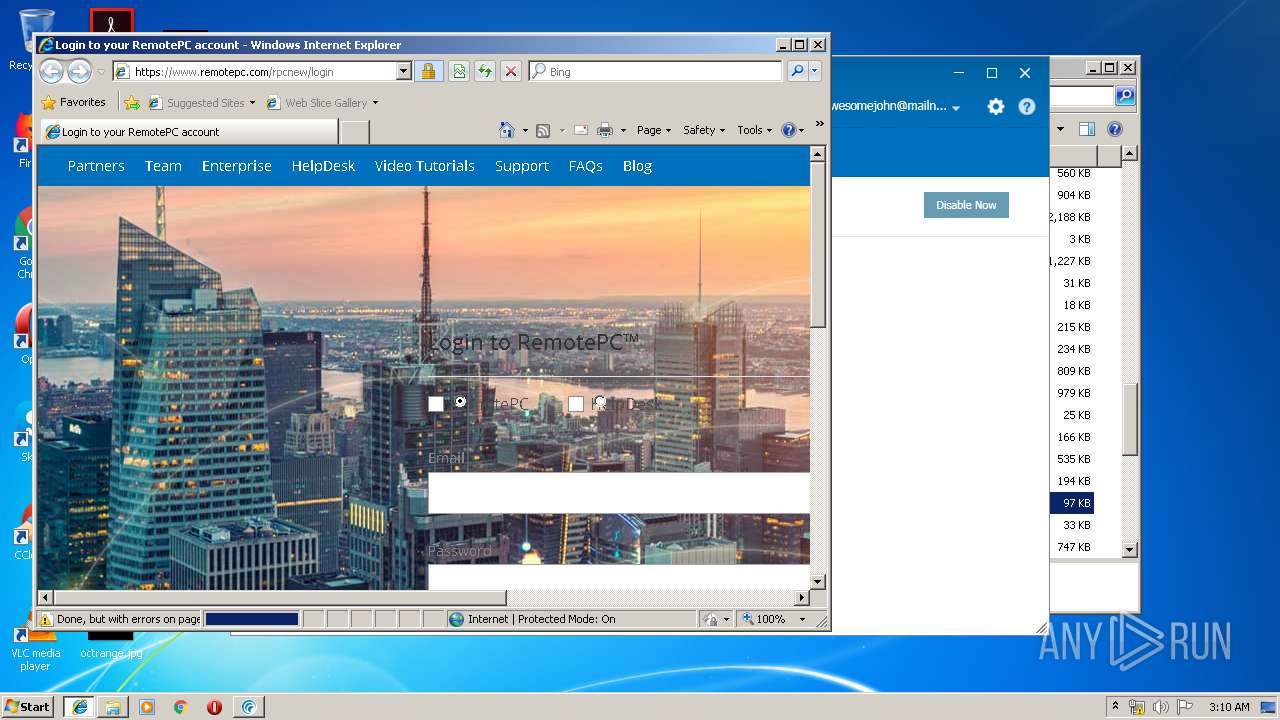The width and height of the screenshot is (1280, 720).
Task: Click the page error warning icon in status bar
Action: tap(45, 619)
